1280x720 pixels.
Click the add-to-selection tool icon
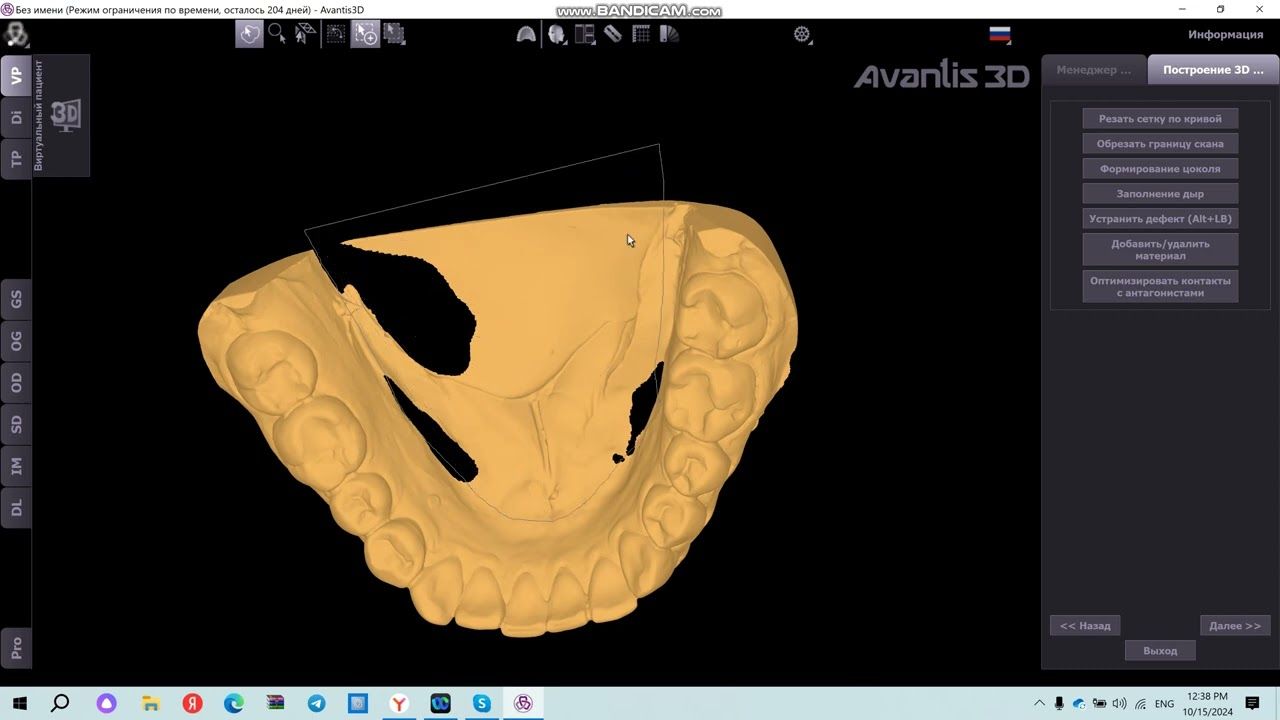[365, 34]
